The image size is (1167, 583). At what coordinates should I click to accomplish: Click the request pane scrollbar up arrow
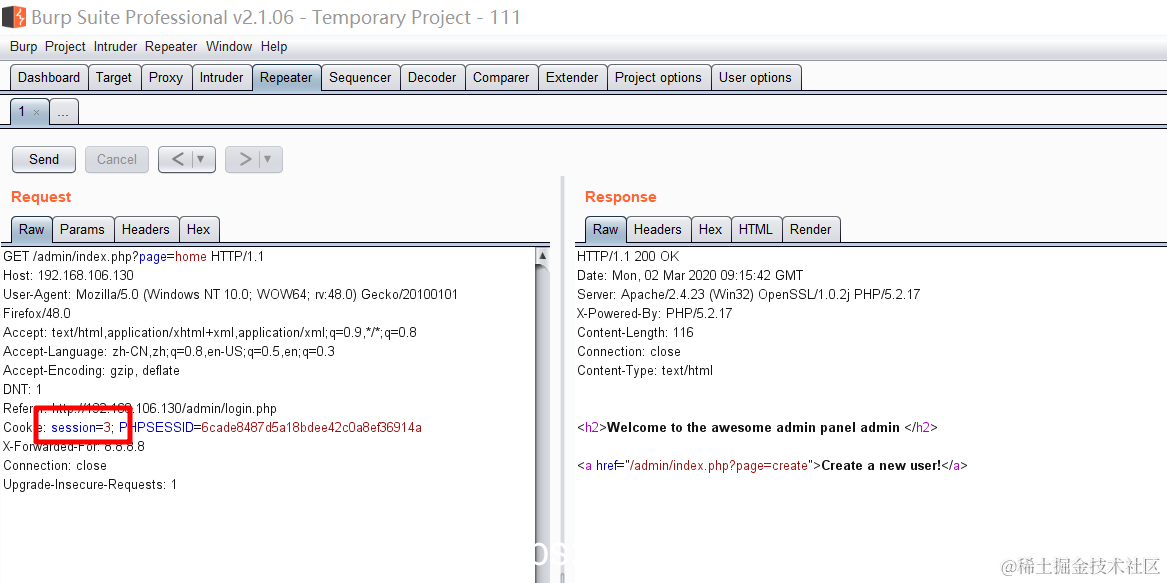(x=543, y=256)
